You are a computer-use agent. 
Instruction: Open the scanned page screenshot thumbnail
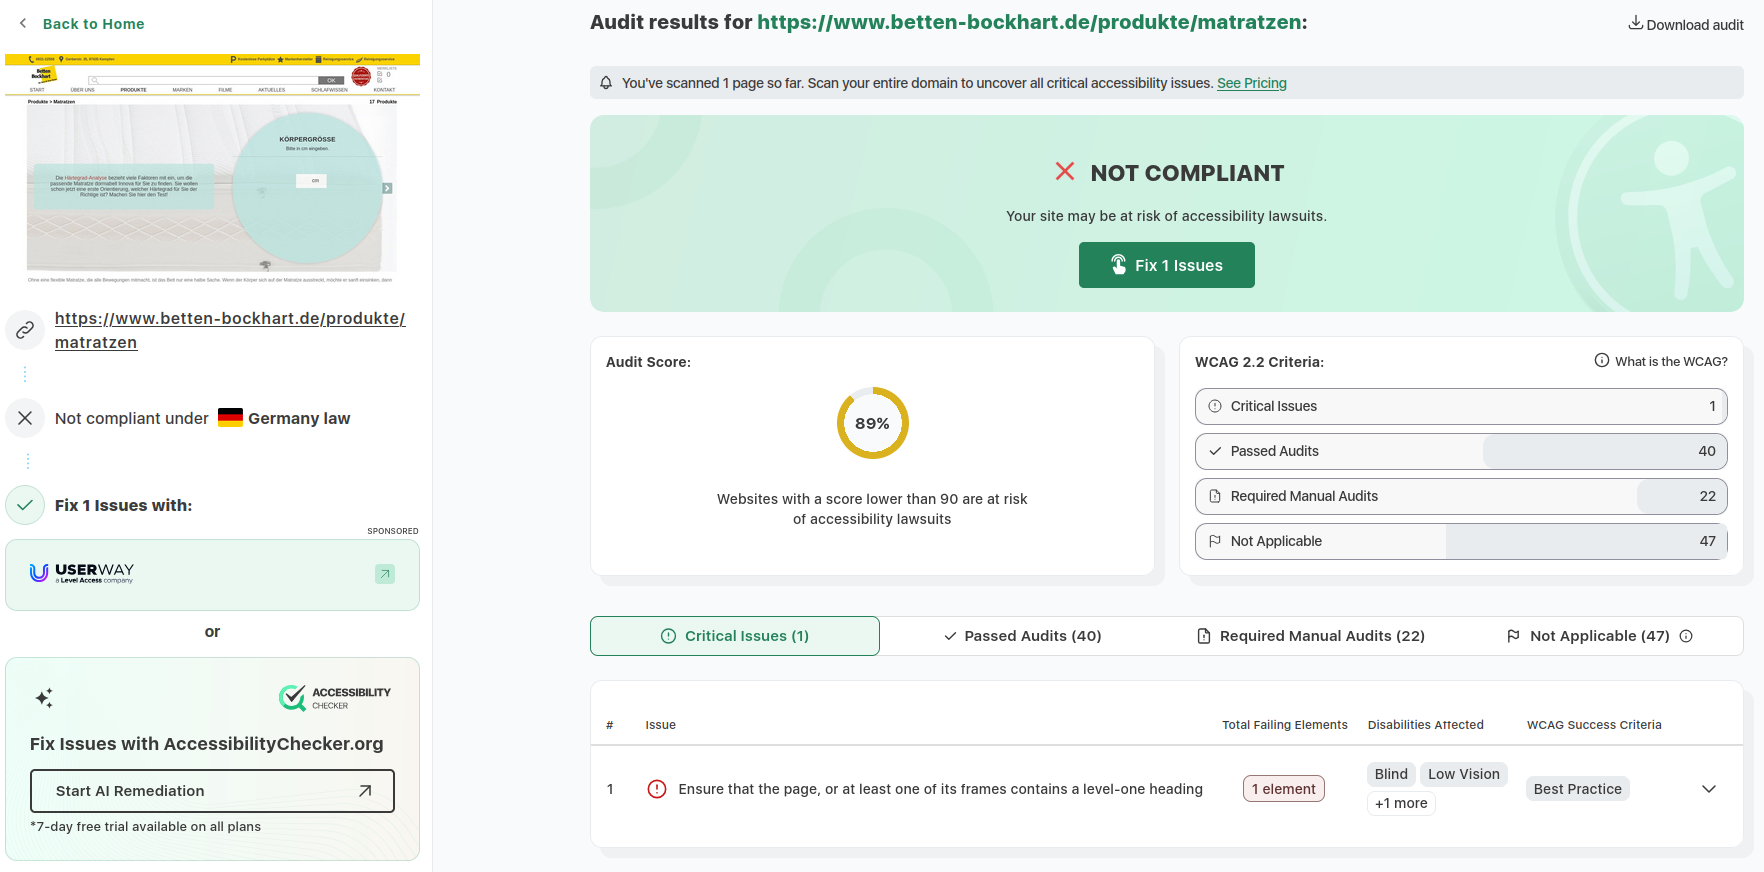(212, 169)
